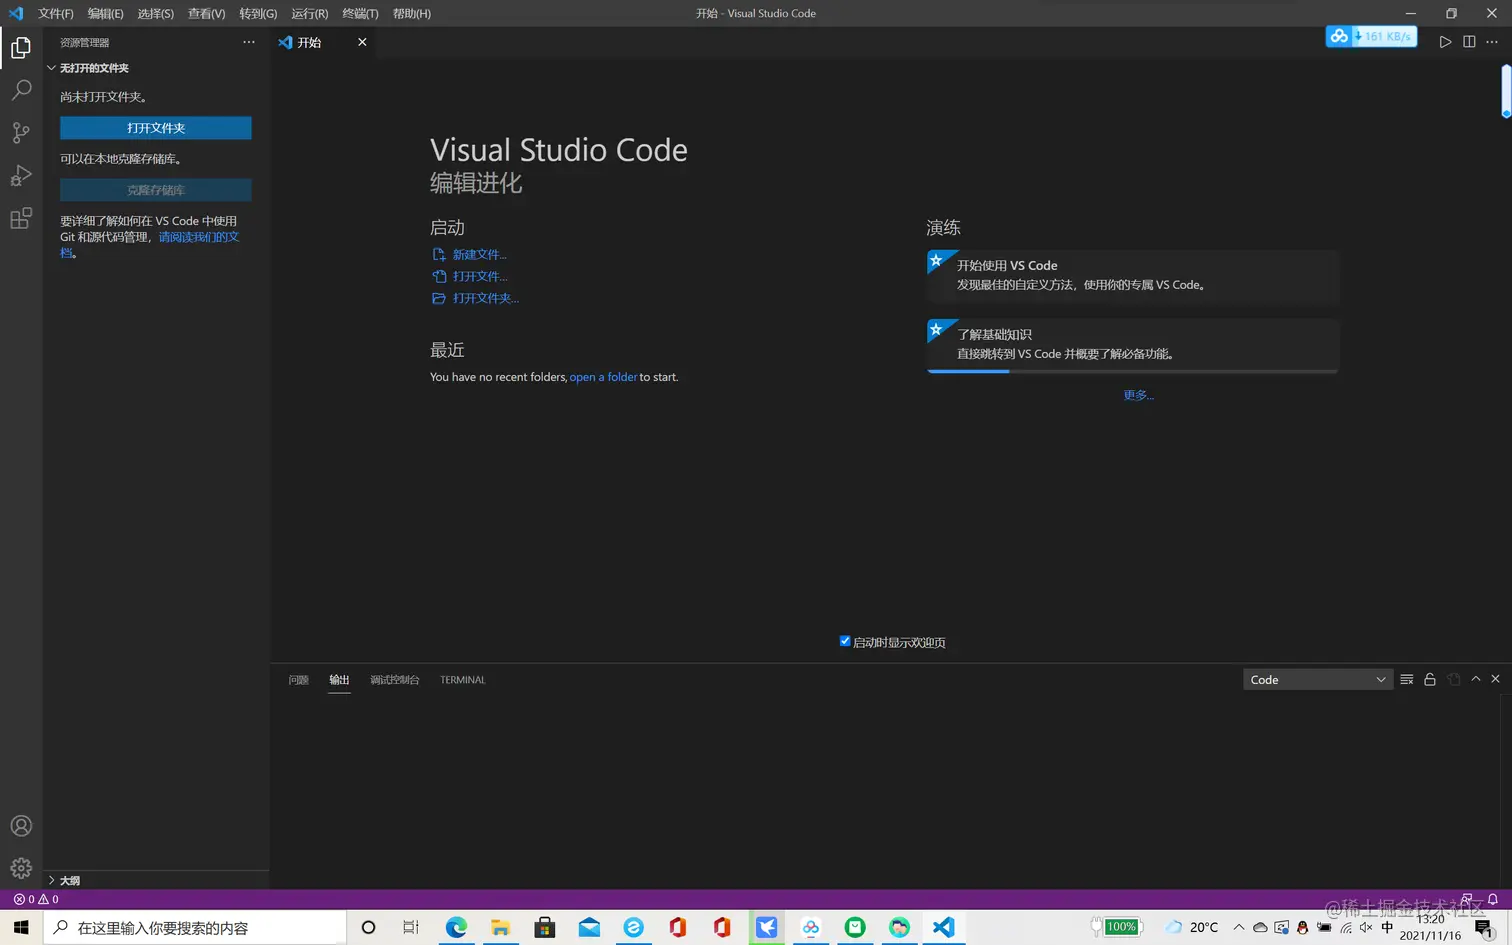Viewport: 1512px width, 945px height.
Task: Collapse the 无打开的文件夹 section
Action: point(157,68)
